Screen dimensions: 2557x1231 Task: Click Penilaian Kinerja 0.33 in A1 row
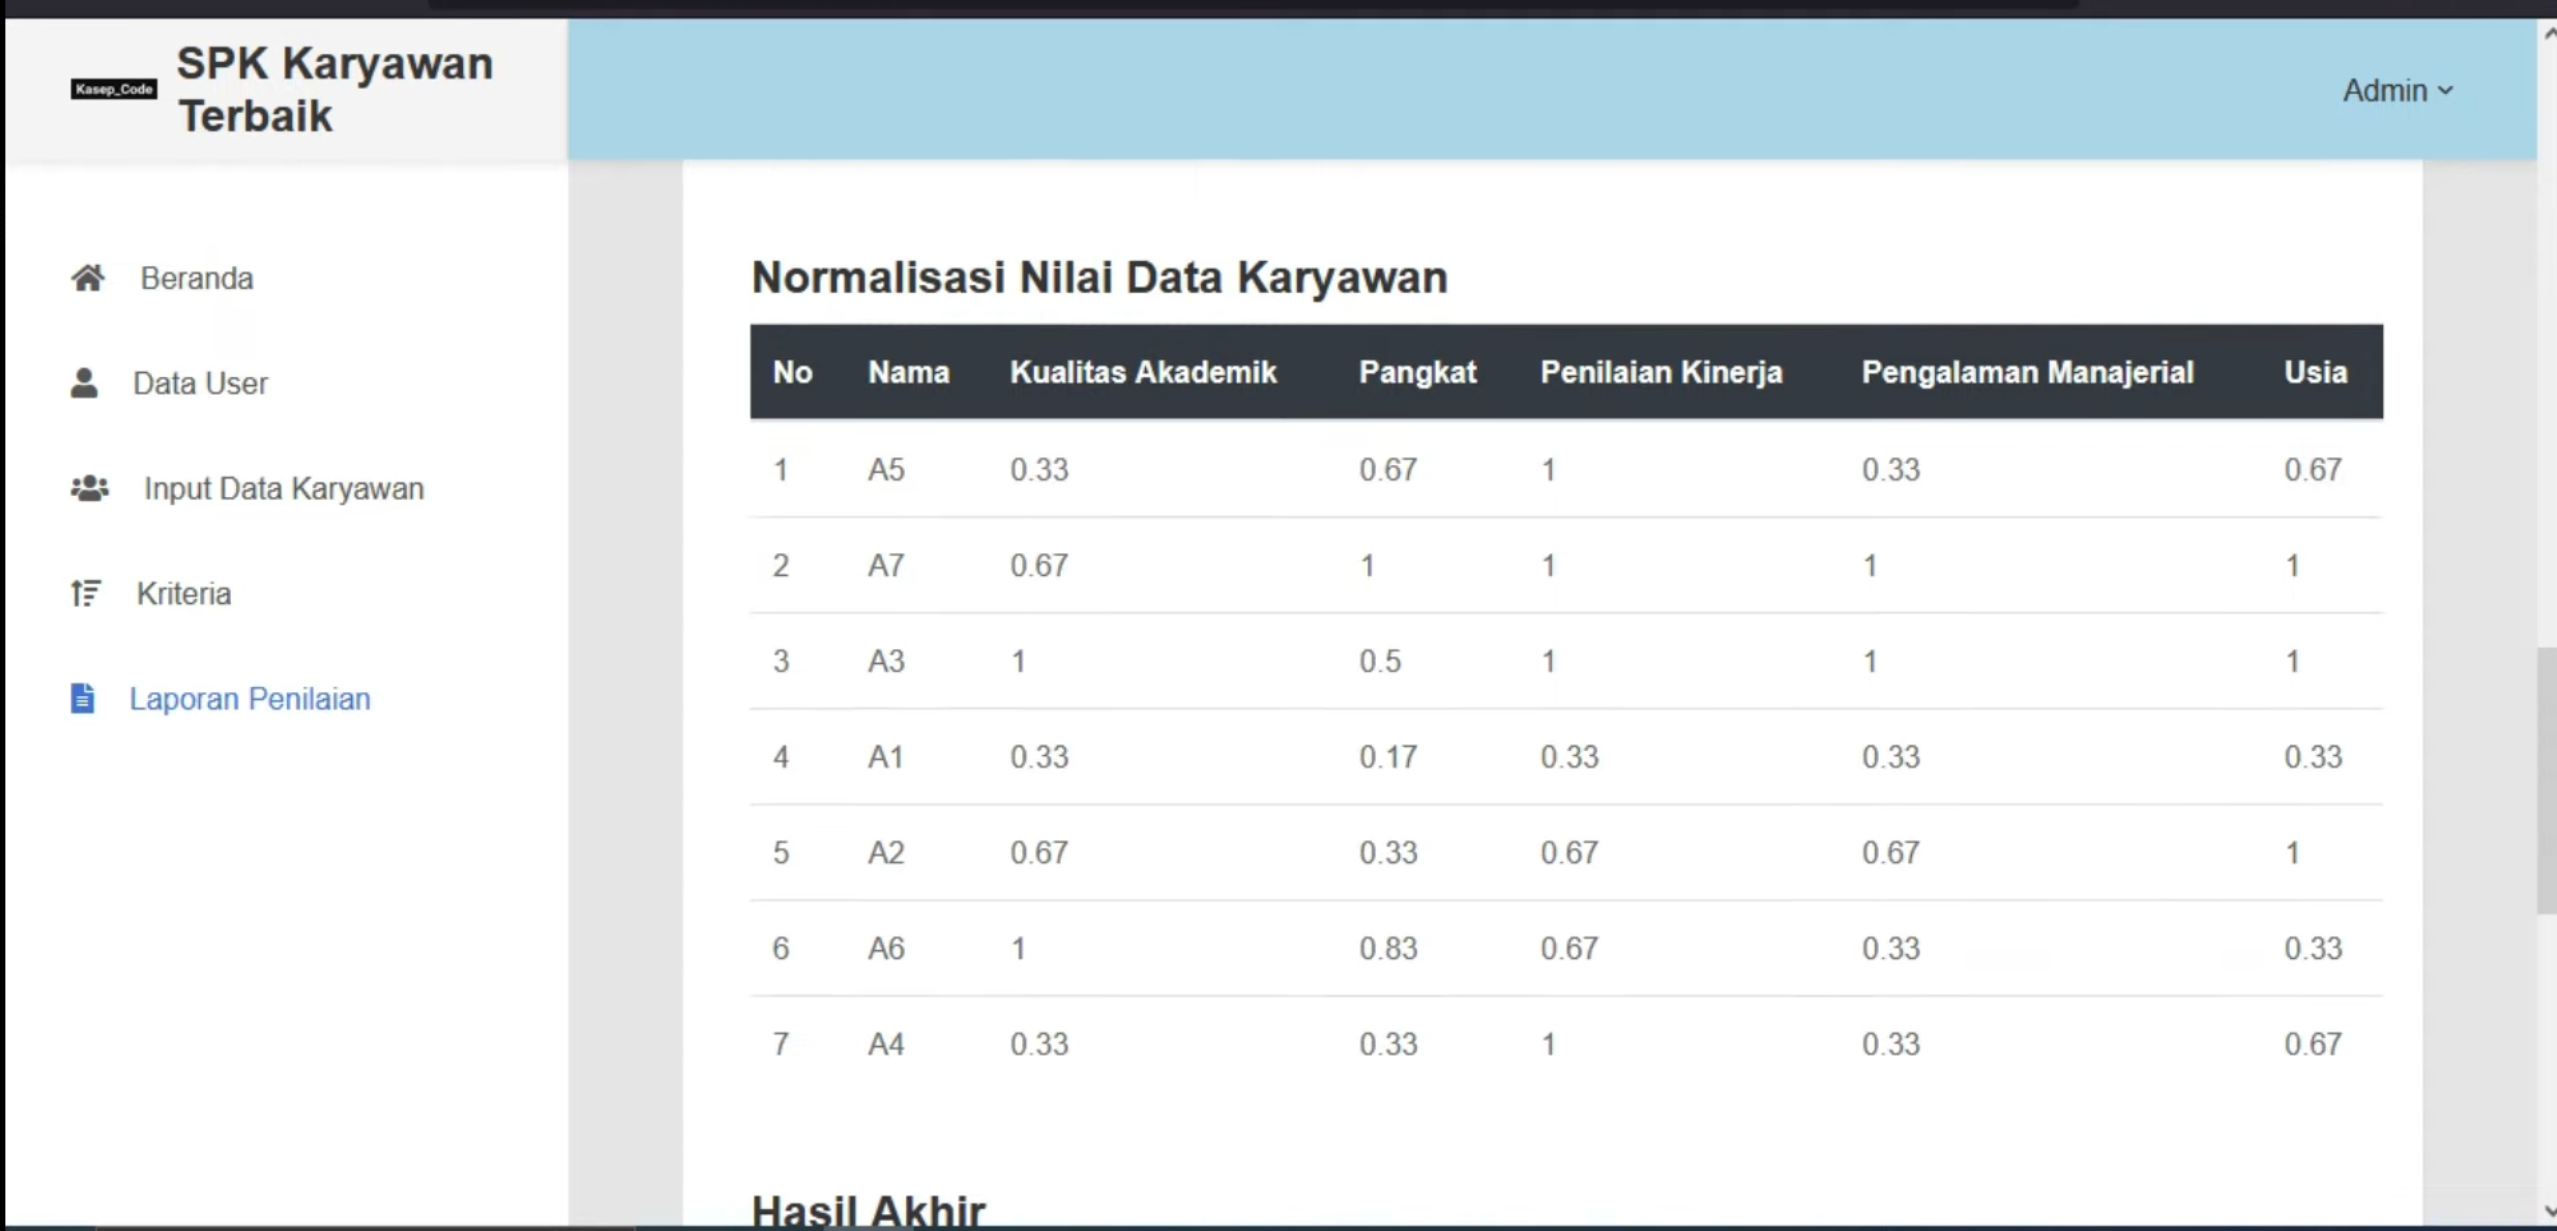[x=1569, y=756]
